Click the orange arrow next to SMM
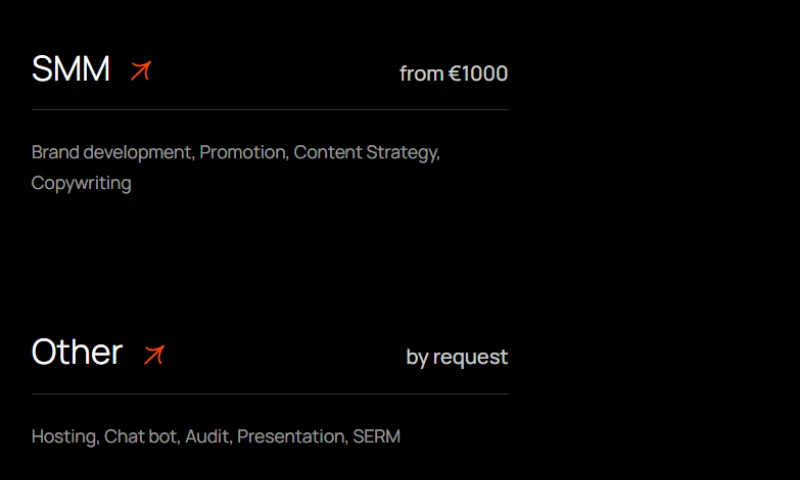The image size is (800, 480). pyautogui.click(x=140, y=71)
